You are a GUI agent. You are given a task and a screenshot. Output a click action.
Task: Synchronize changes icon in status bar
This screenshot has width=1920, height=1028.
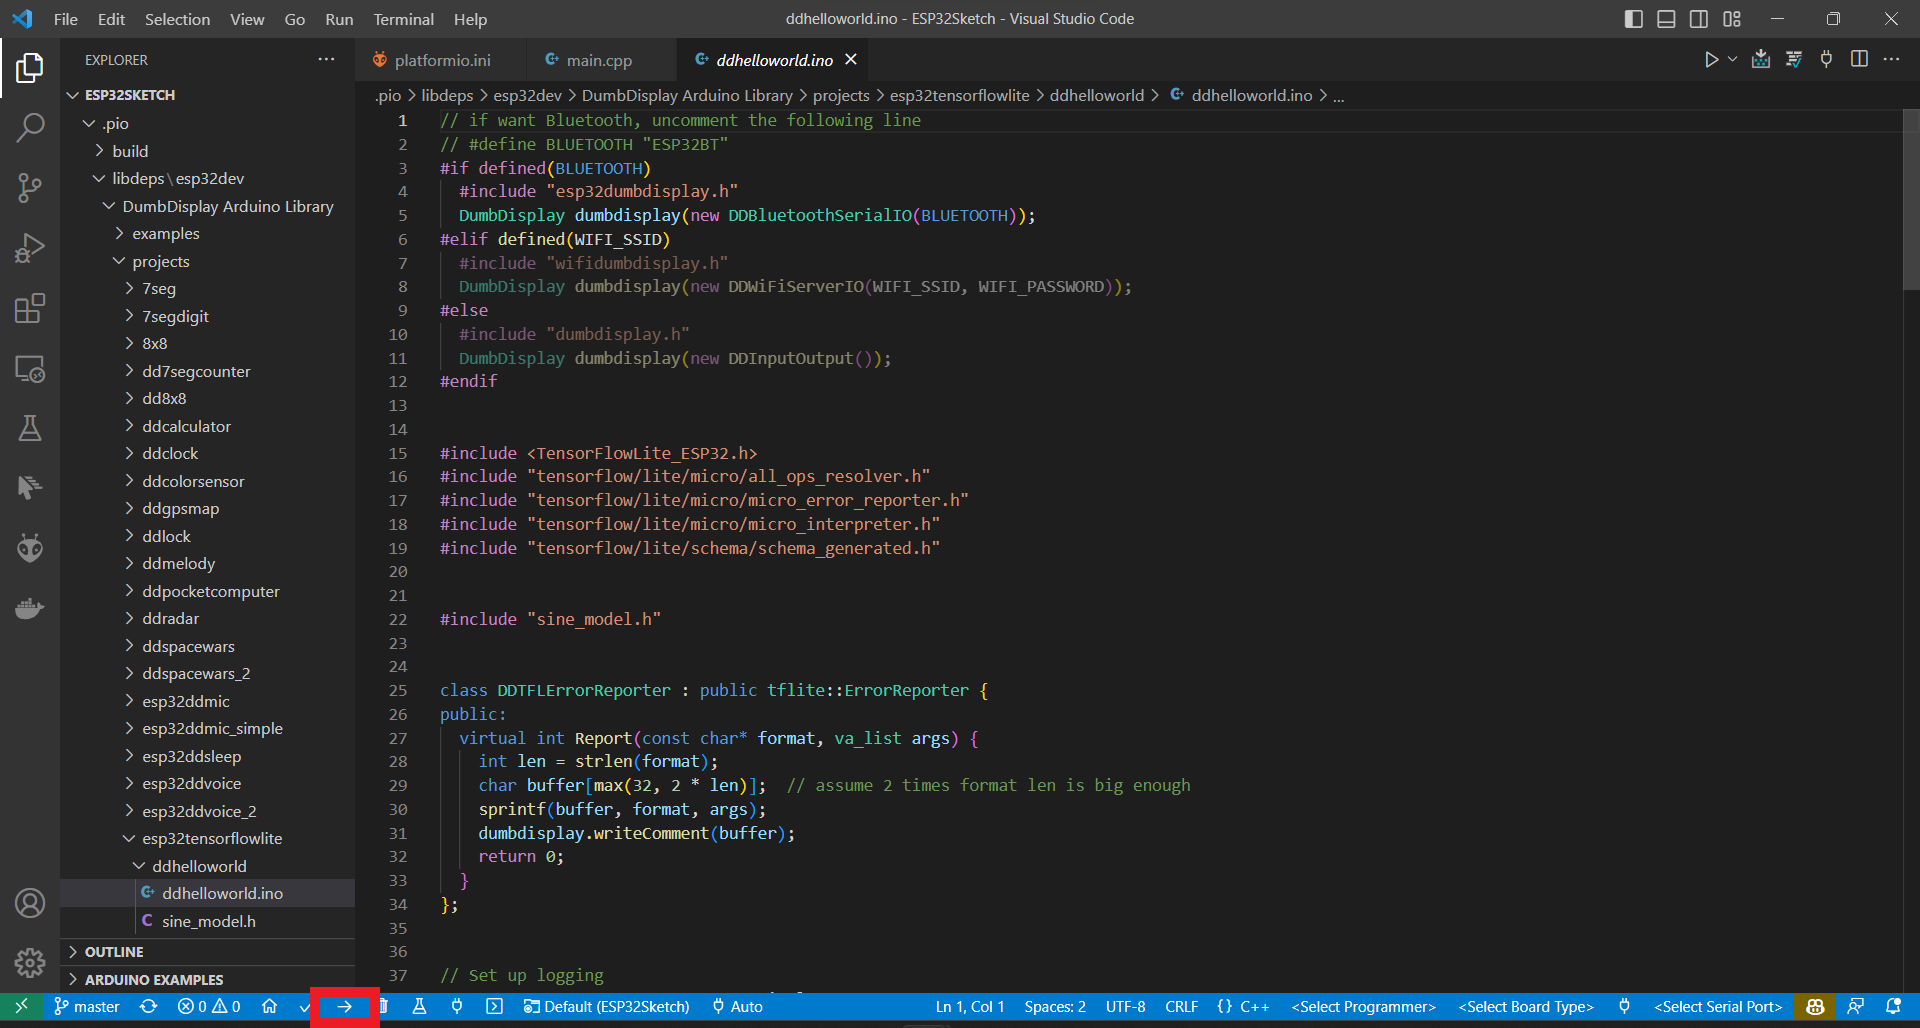[149, 1007]
